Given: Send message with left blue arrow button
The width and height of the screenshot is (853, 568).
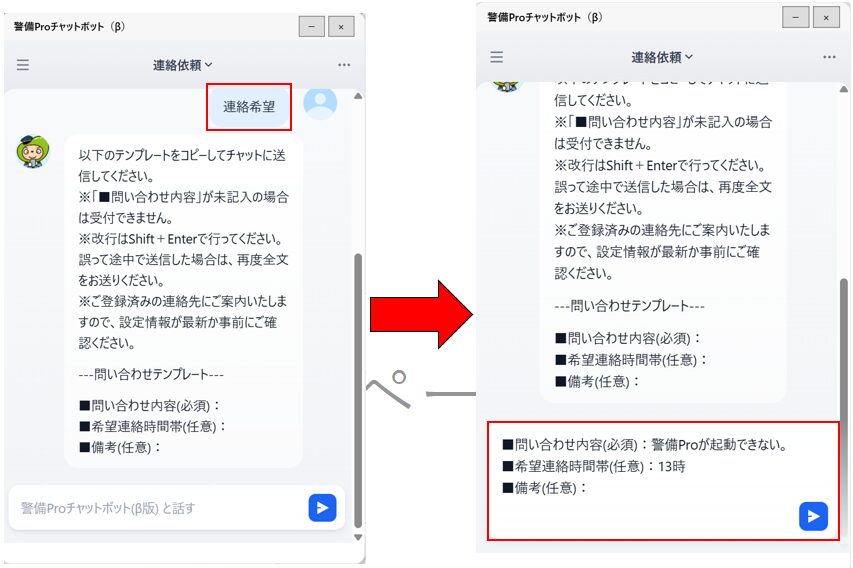Looking at the screenshot, I should (x=323, y=508).
